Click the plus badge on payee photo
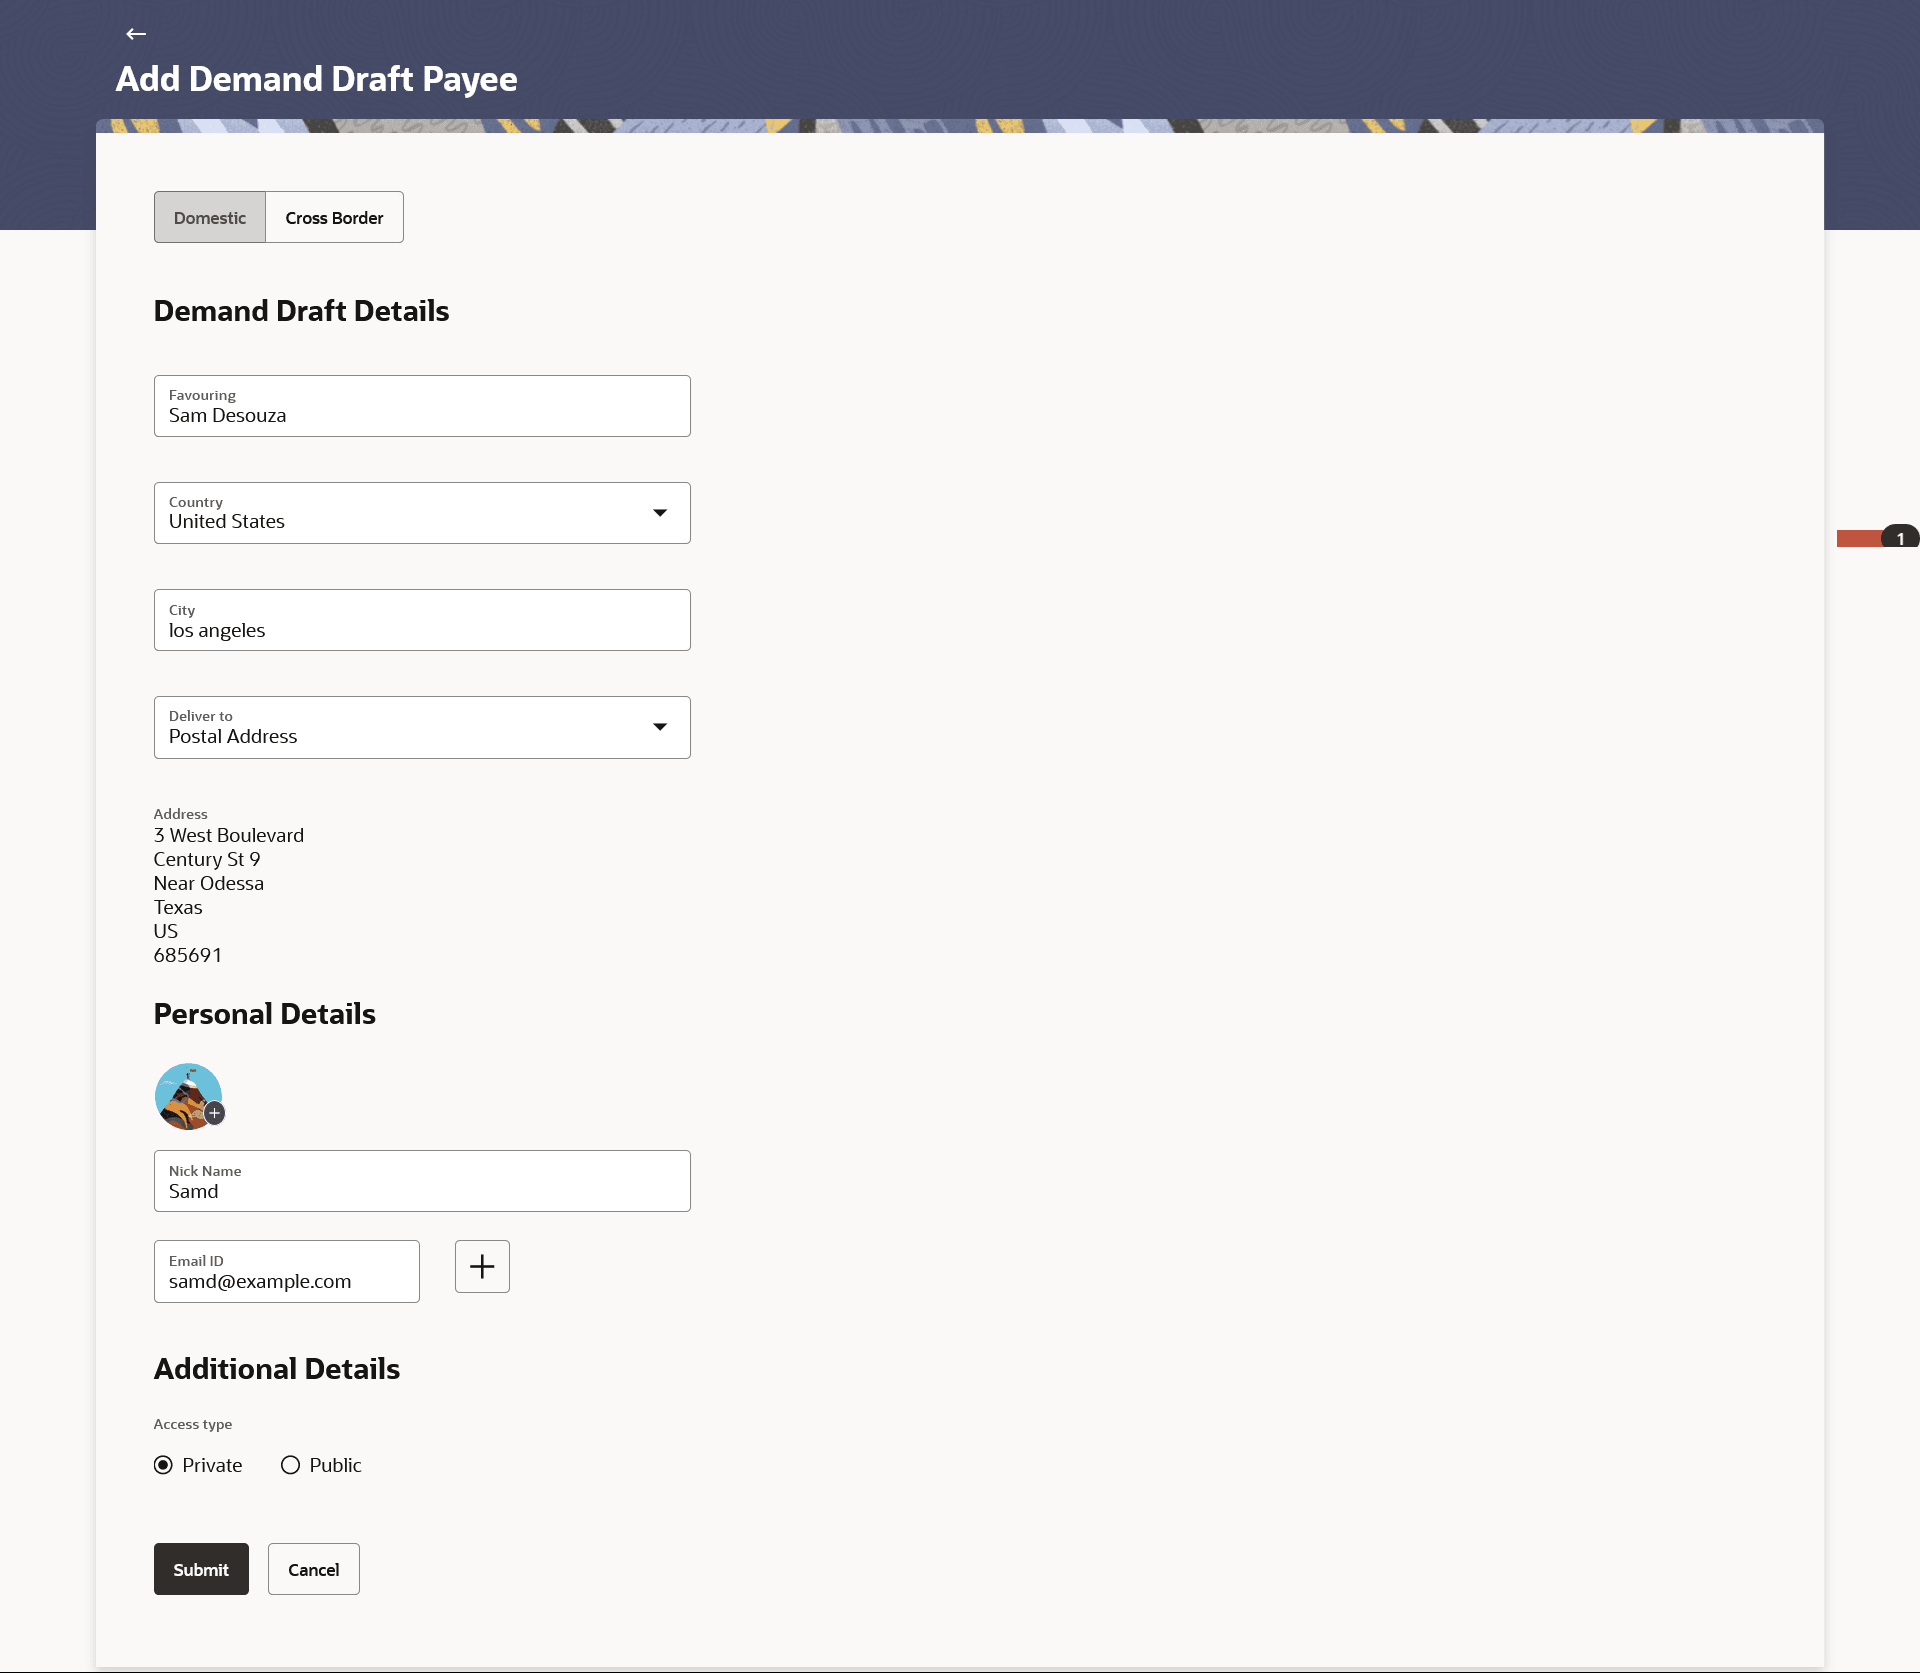The width and height of the screenshot is (1920, 1673). (214, 1113)
